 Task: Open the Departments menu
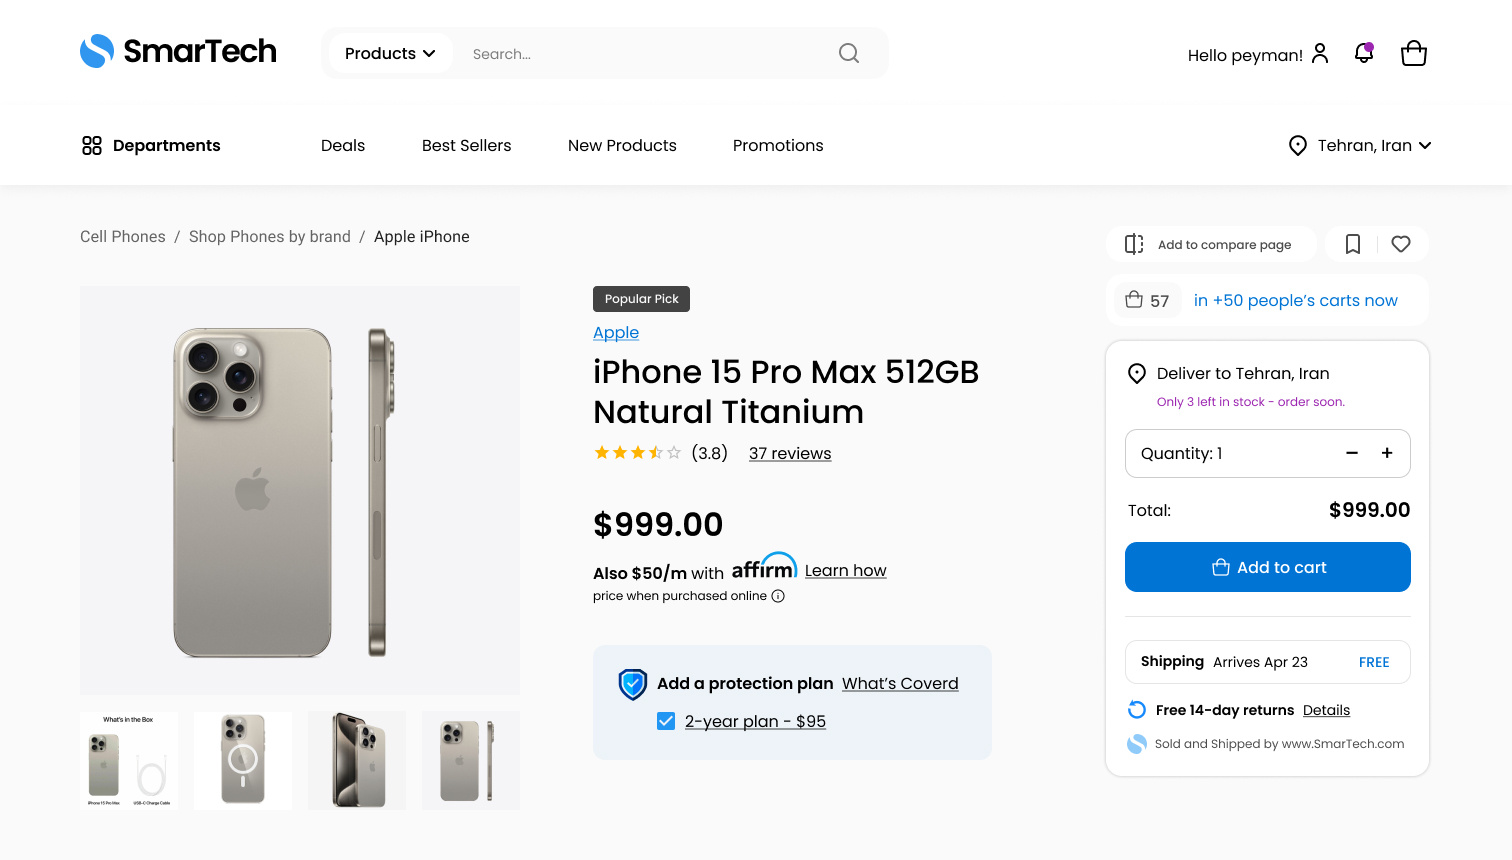coord(151,145)
